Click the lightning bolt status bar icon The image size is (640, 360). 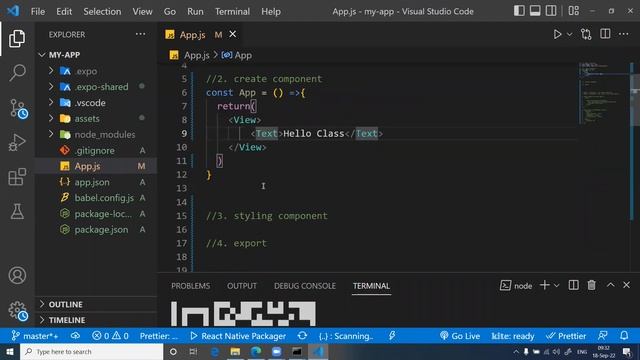click(392, 336)
